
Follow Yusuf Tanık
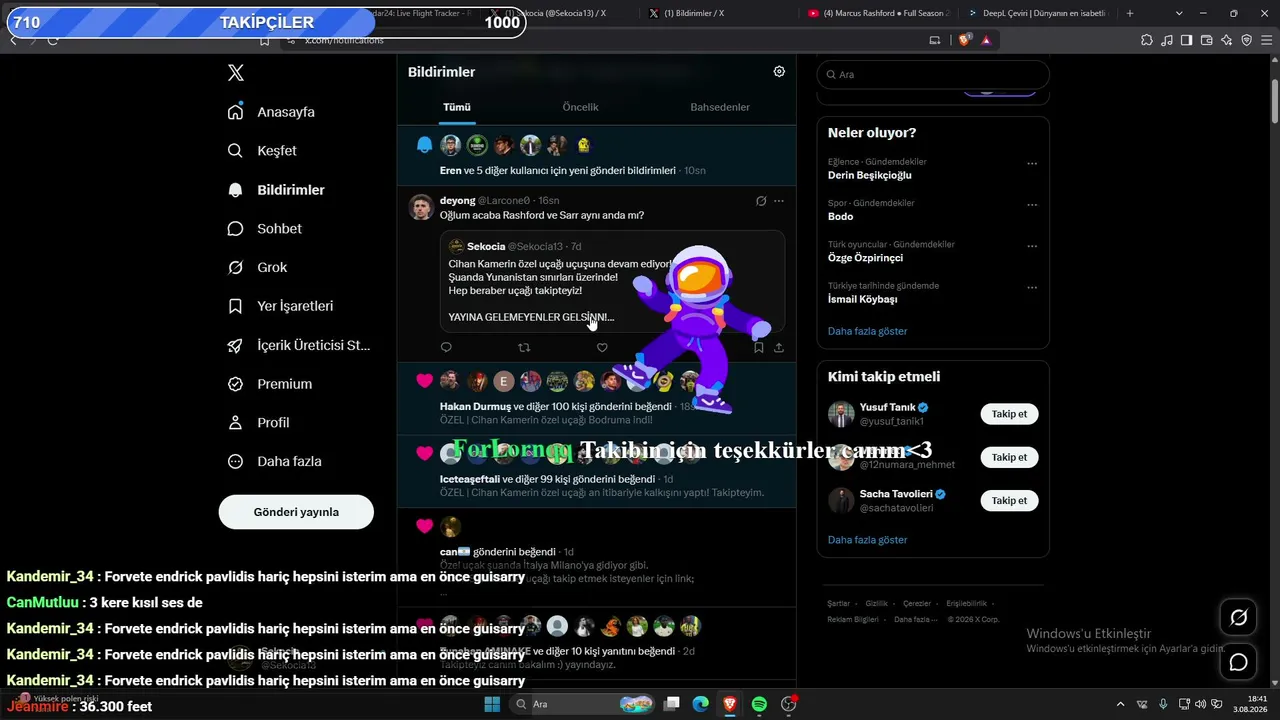pos(1009,414)
